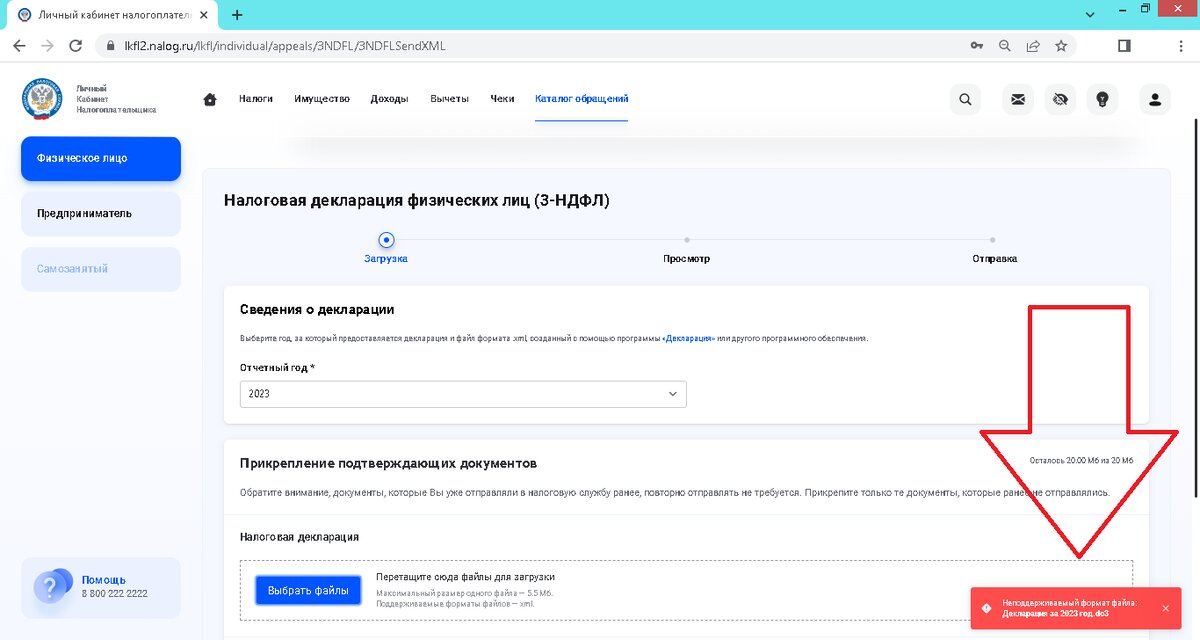
Task: Click the browser back arrow
Action: coord(19,46)
